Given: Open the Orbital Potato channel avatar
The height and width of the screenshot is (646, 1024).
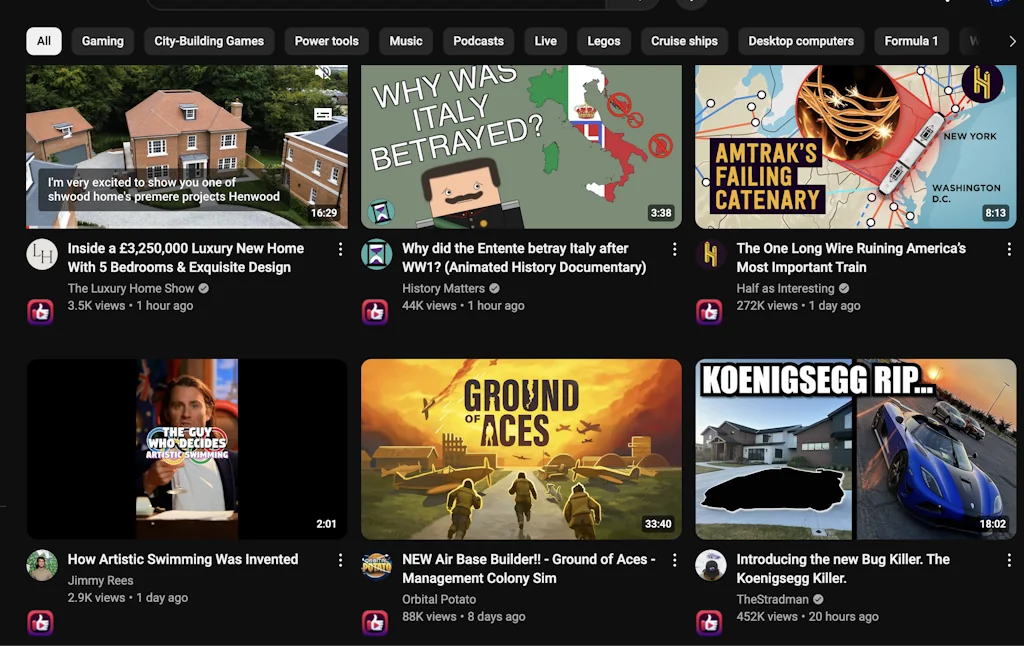Looking at the screenshot, I should click(x=377, y=566).
